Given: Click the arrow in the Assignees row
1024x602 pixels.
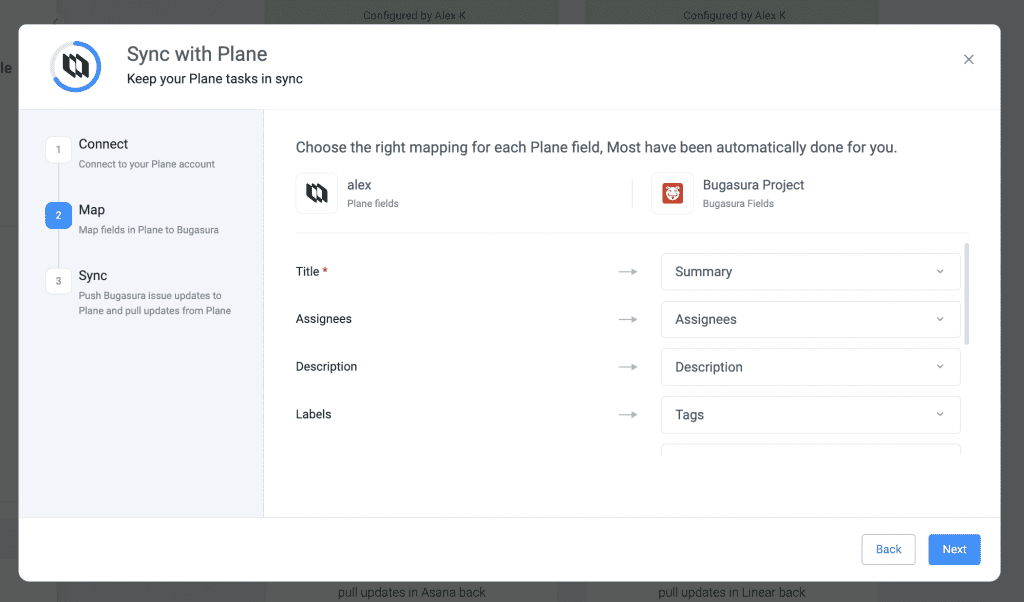Looking at the screenshot, I should [628, 319].
